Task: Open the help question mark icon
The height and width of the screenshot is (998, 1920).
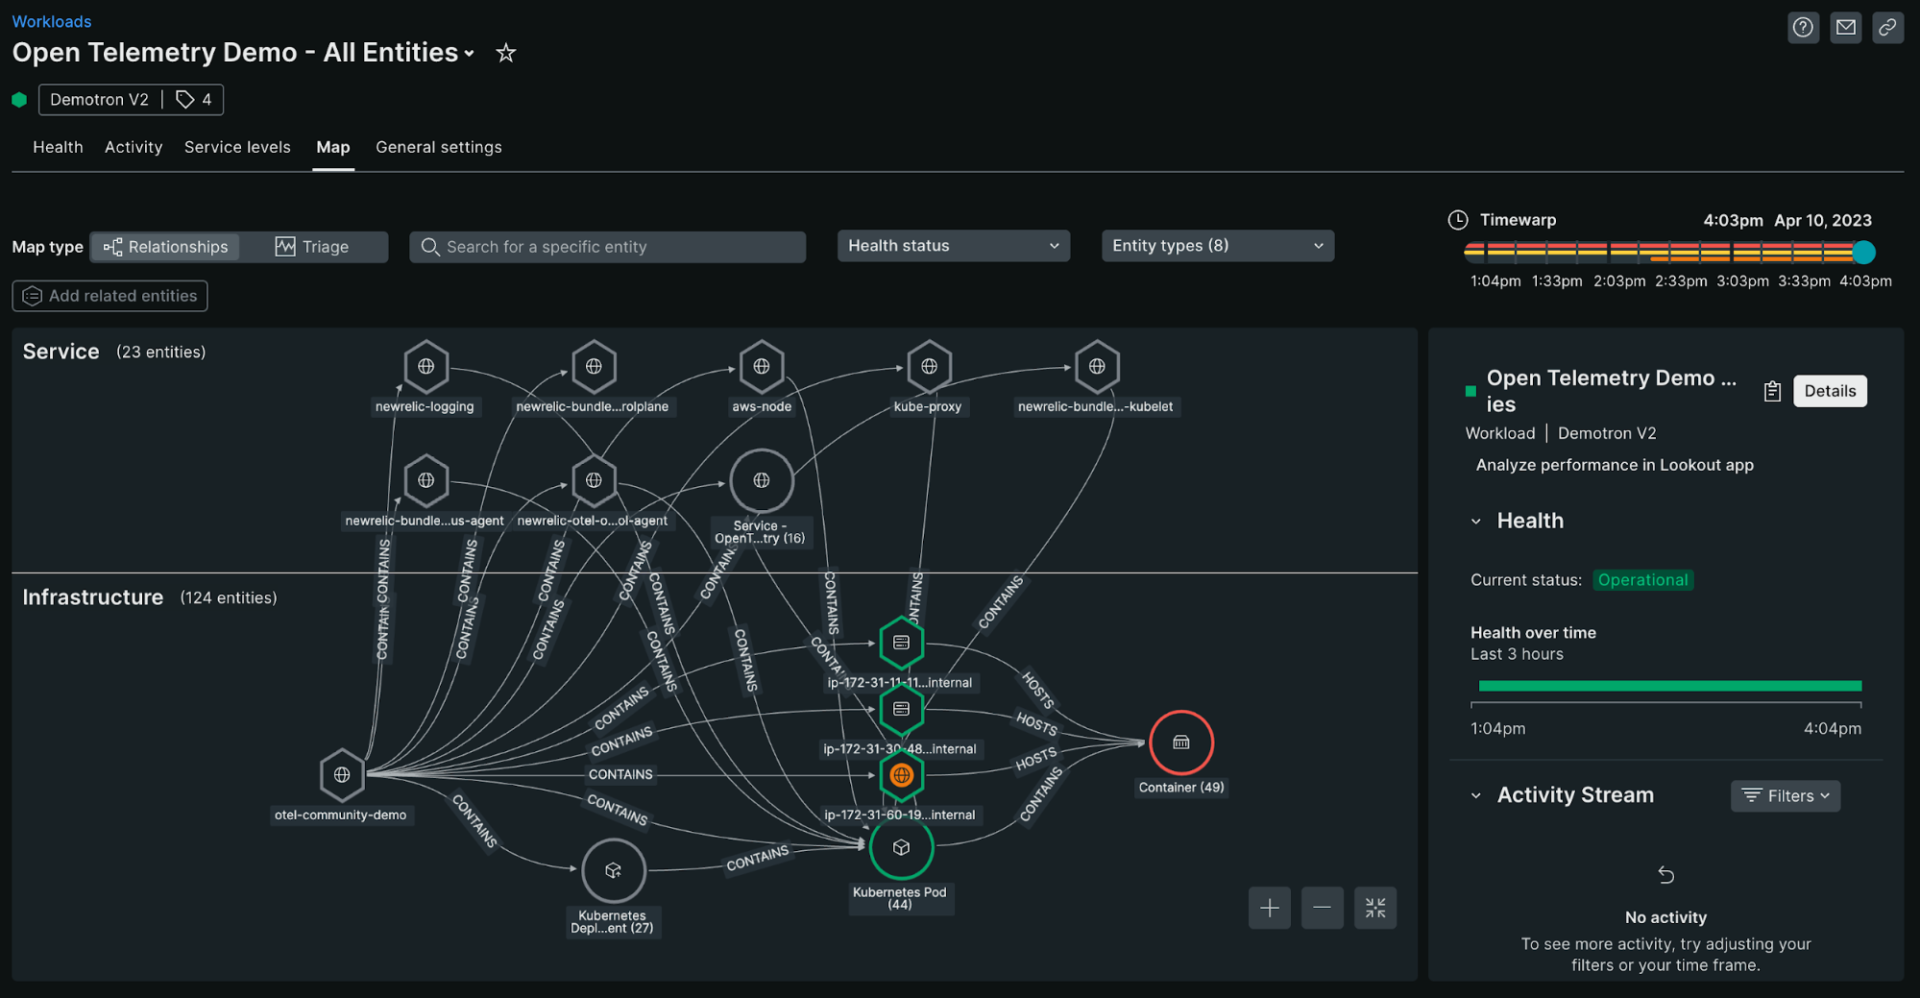Action: coord(1803,28)
